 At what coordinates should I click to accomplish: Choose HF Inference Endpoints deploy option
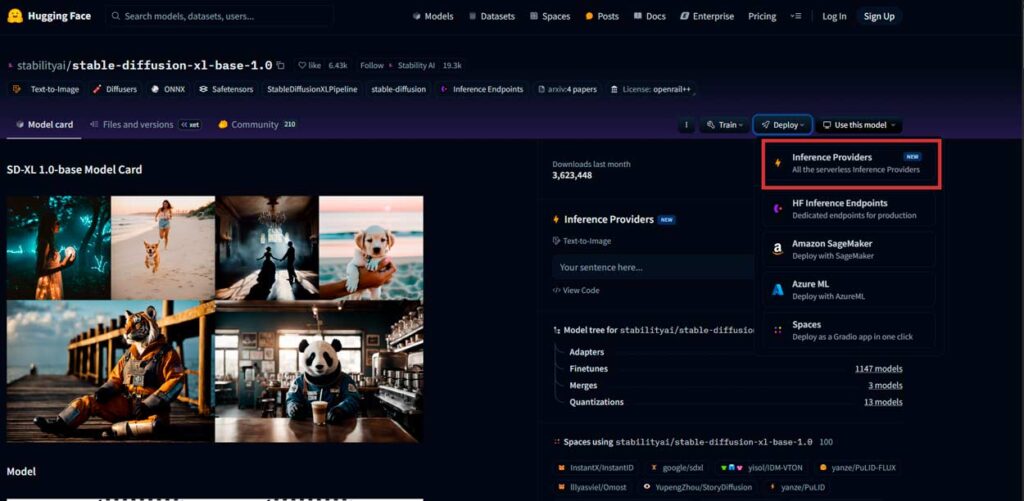click(849, 208)
